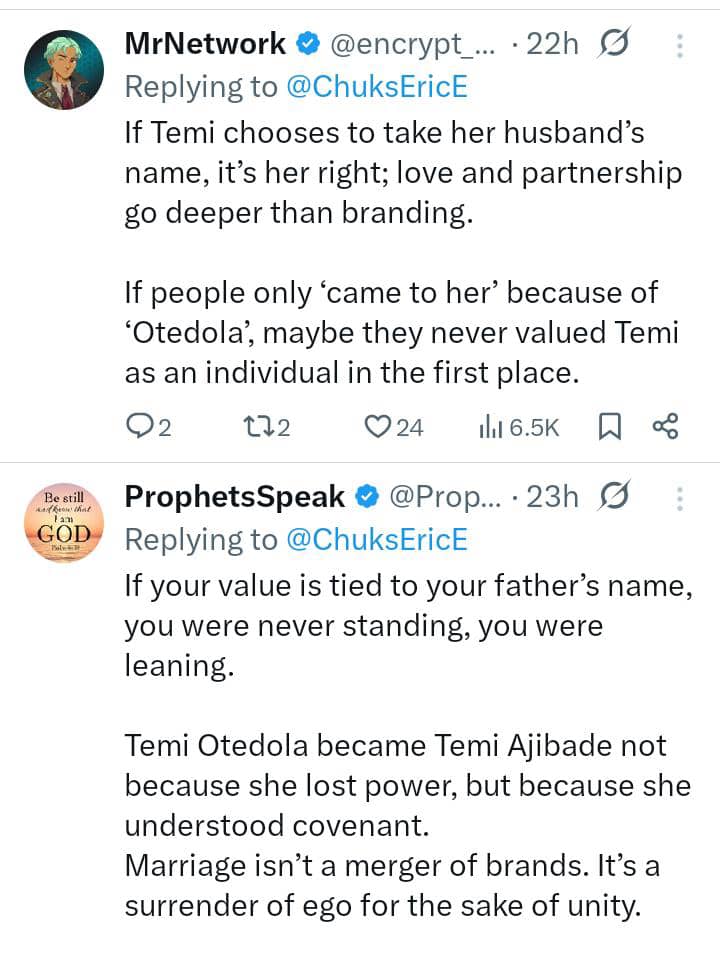
Task: Open more options menu for ProphetsSpeak's tweet
Action: tap(680, 497)
